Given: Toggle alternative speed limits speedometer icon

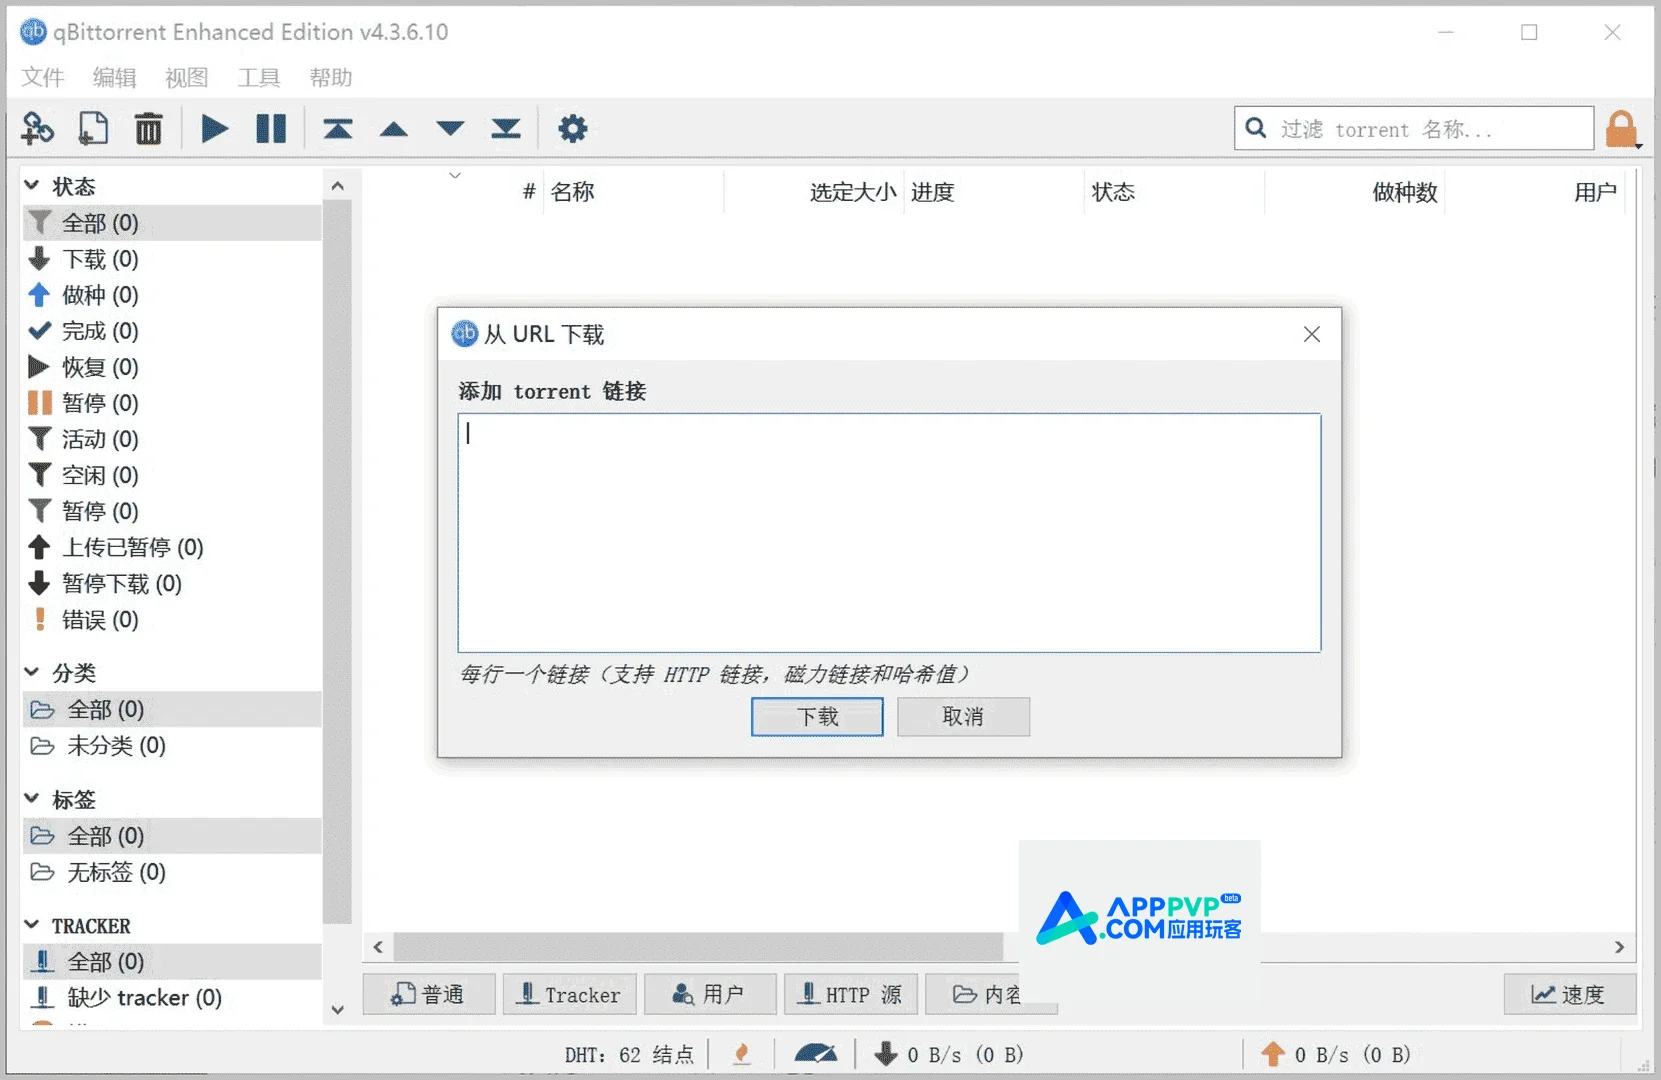Looking at the screenshot, I should [815, 1054].
